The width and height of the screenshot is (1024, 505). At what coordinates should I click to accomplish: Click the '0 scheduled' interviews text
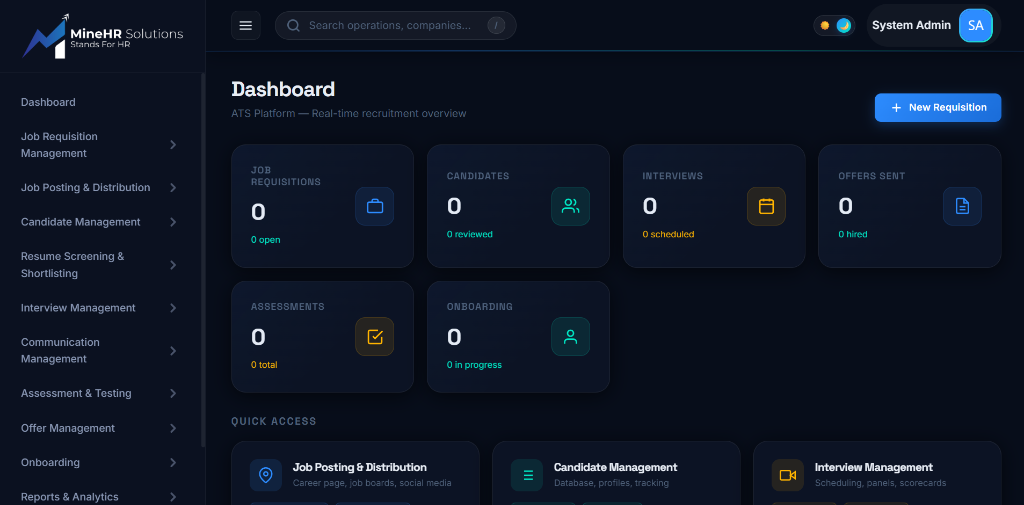coord(668,234)
